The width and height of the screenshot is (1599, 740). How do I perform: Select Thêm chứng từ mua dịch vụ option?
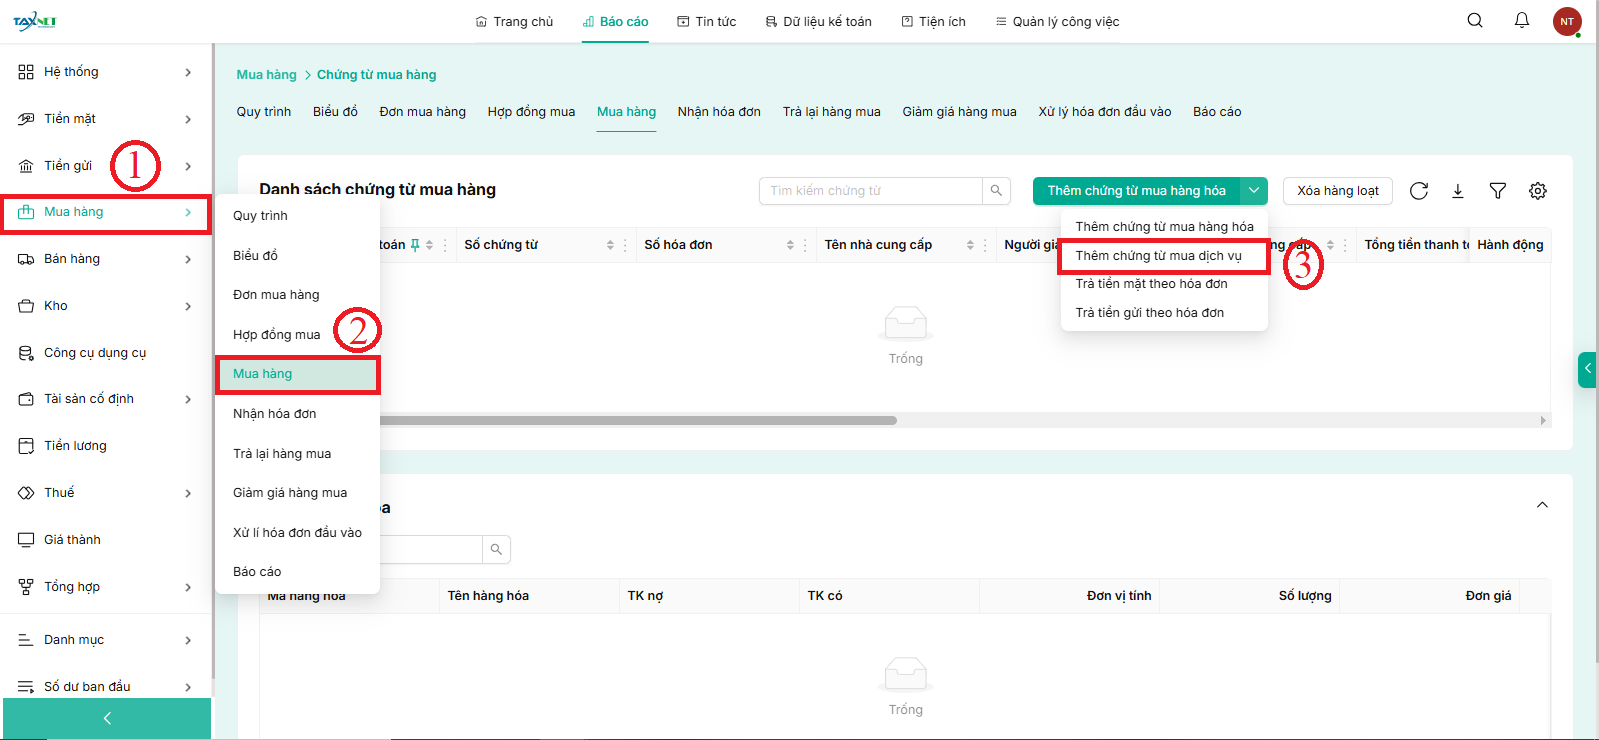pyautogui.click(x=1158, y=256)
